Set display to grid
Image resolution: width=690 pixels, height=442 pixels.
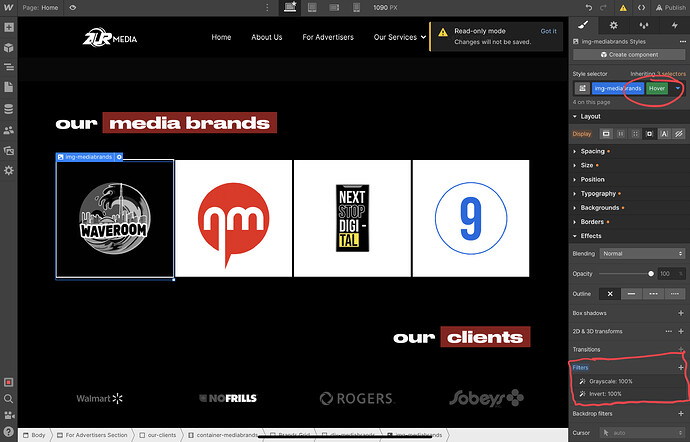635,134
